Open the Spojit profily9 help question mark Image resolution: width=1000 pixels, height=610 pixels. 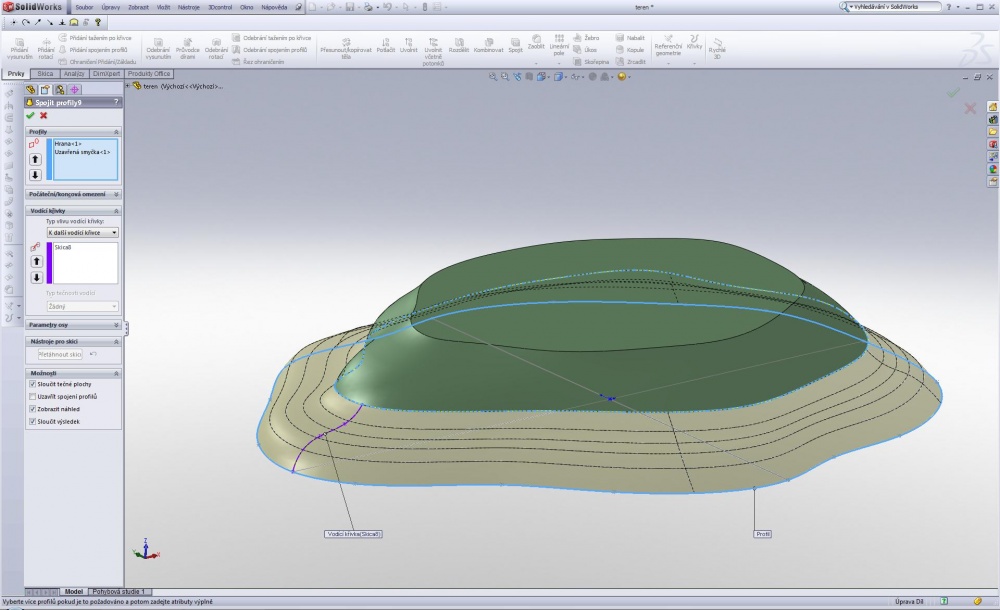tap(116, 102)
